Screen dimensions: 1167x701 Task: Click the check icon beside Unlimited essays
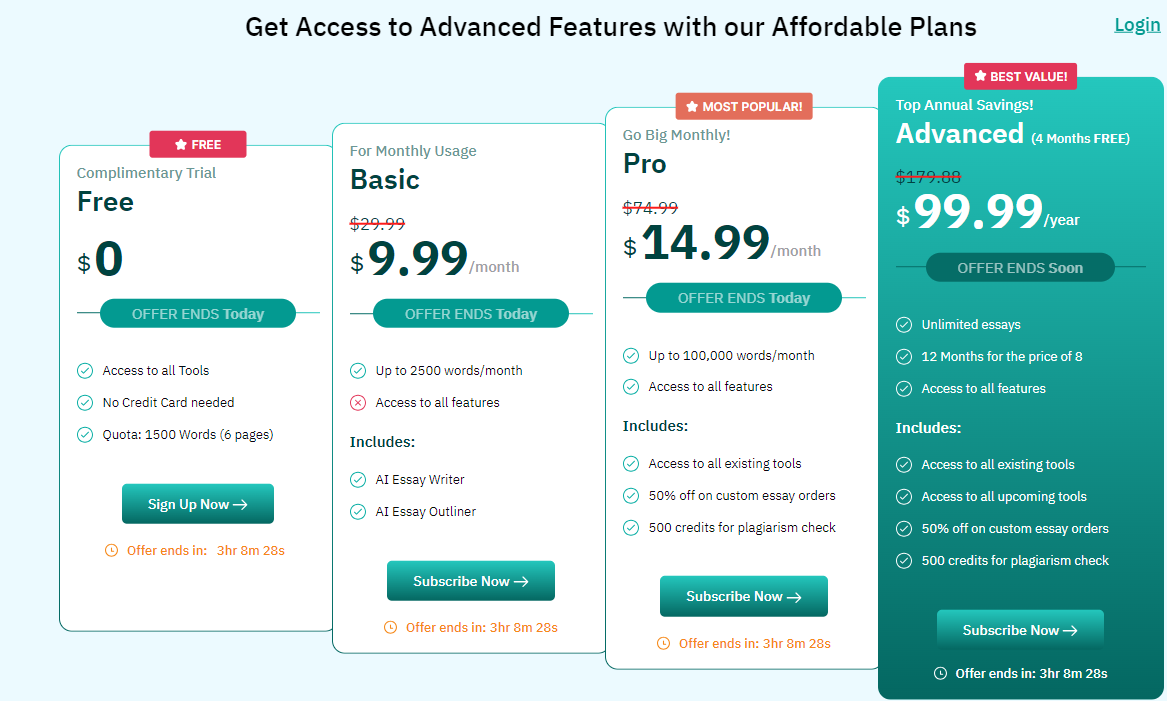point(904,324)
